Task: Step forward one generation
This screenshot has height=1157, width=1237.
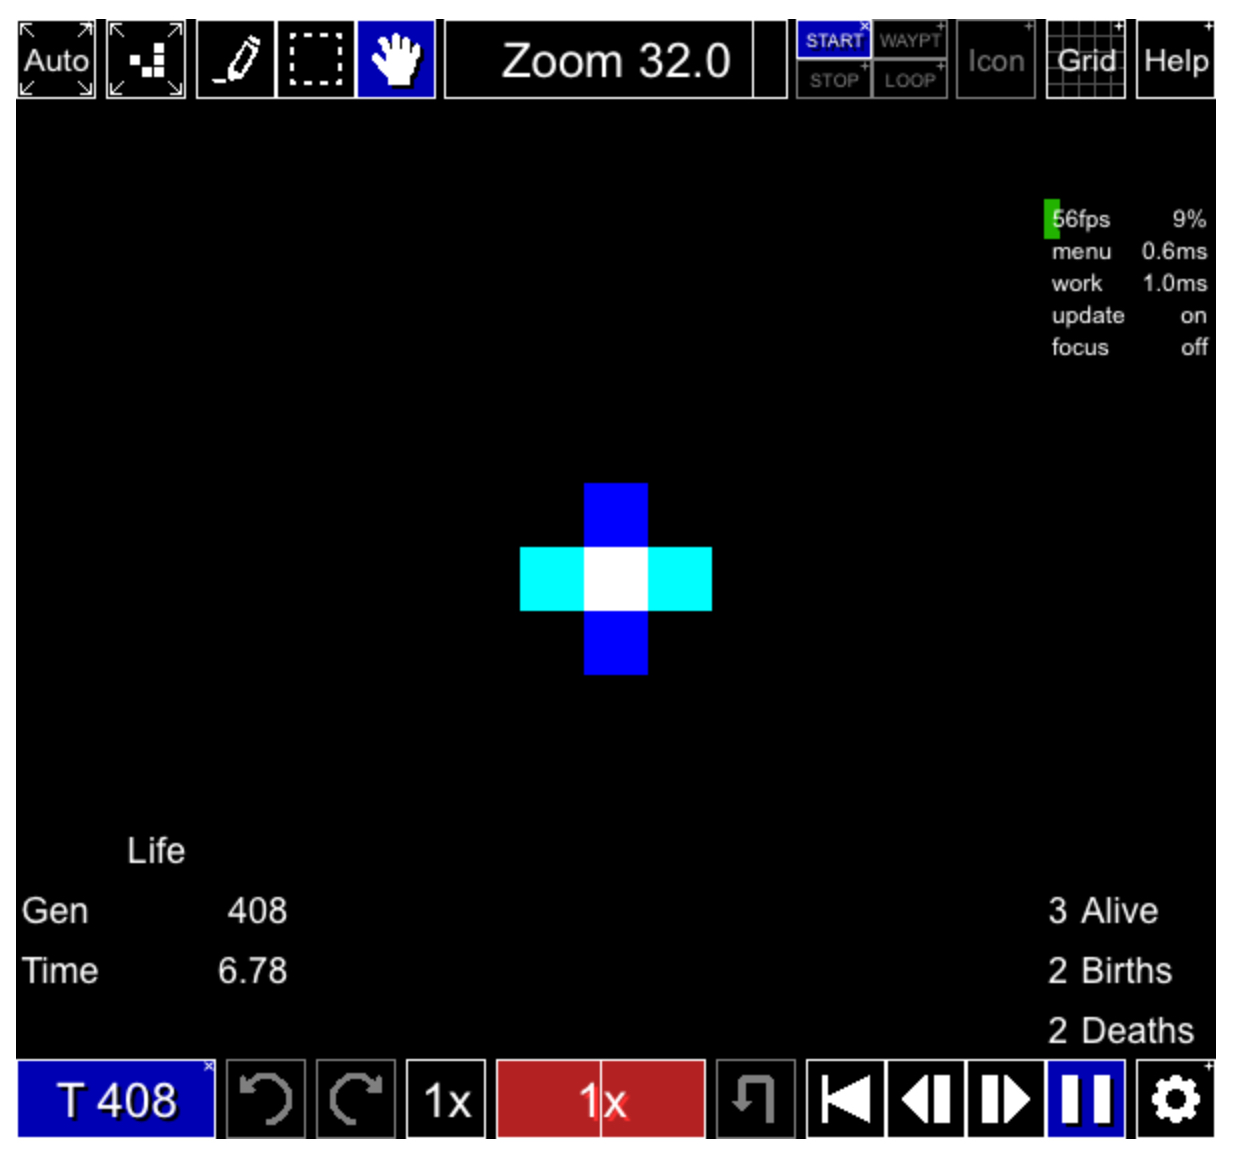Action: 1006,1099
